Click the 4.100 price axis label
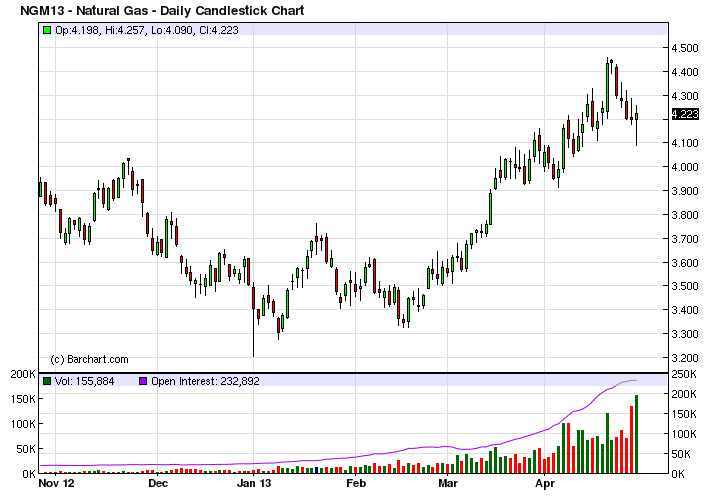Screen dimensions: 726x502 (x=685, y=143)
